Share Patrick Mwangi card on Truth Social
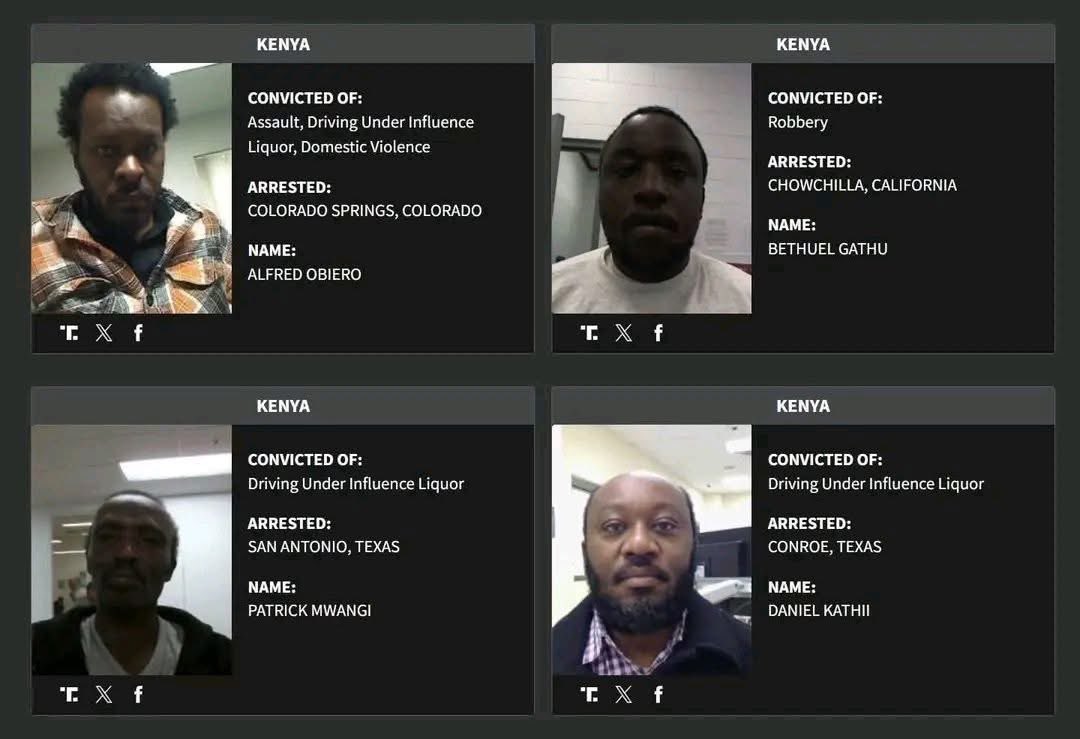Viewport: 1080px width, 739px height. [69, 694]
